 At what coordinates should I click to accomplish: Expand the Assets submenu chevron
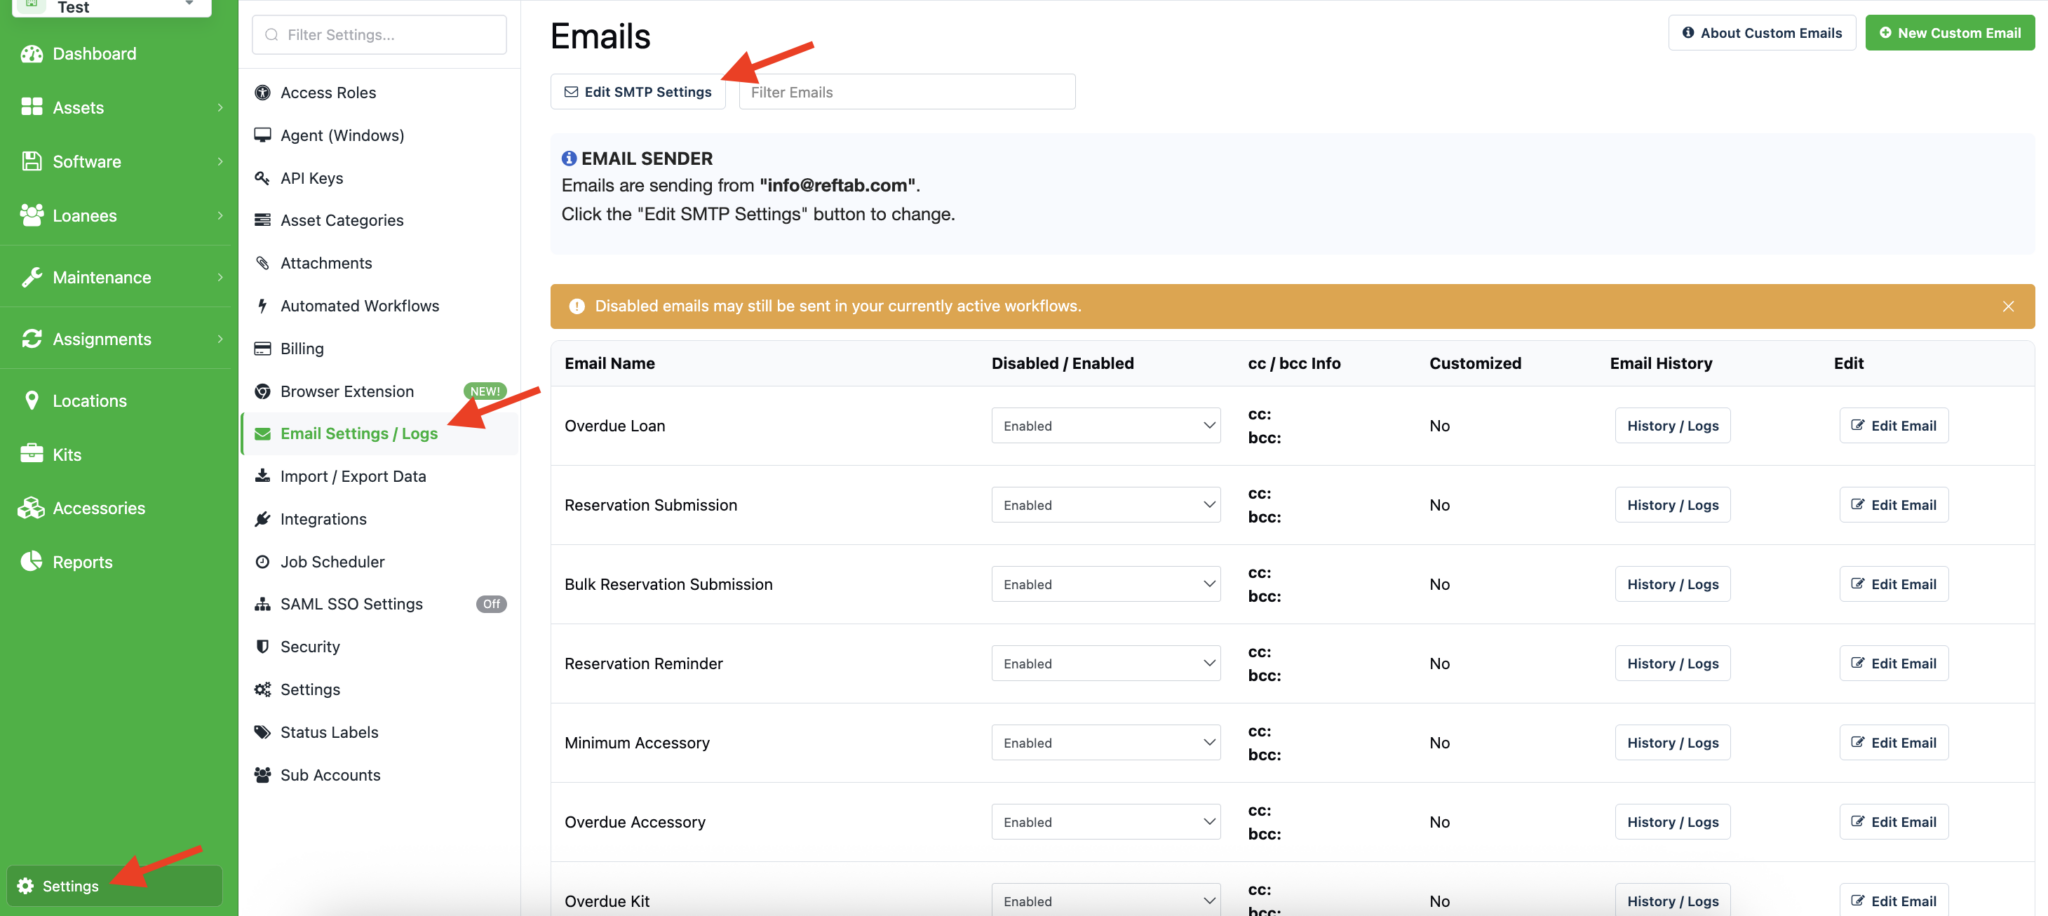pyautogui.click(x=220, y=107)
